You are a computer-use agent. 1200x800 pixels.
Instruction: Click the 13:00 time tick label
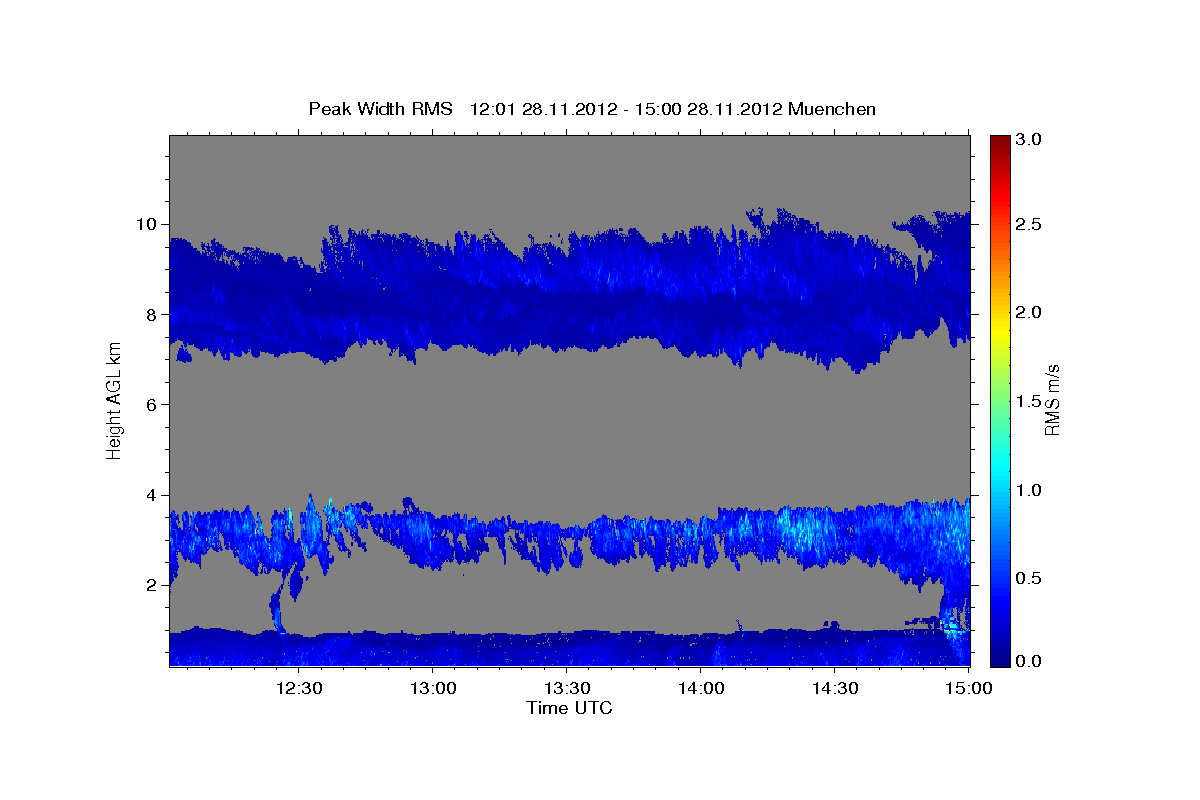[433, 689]
